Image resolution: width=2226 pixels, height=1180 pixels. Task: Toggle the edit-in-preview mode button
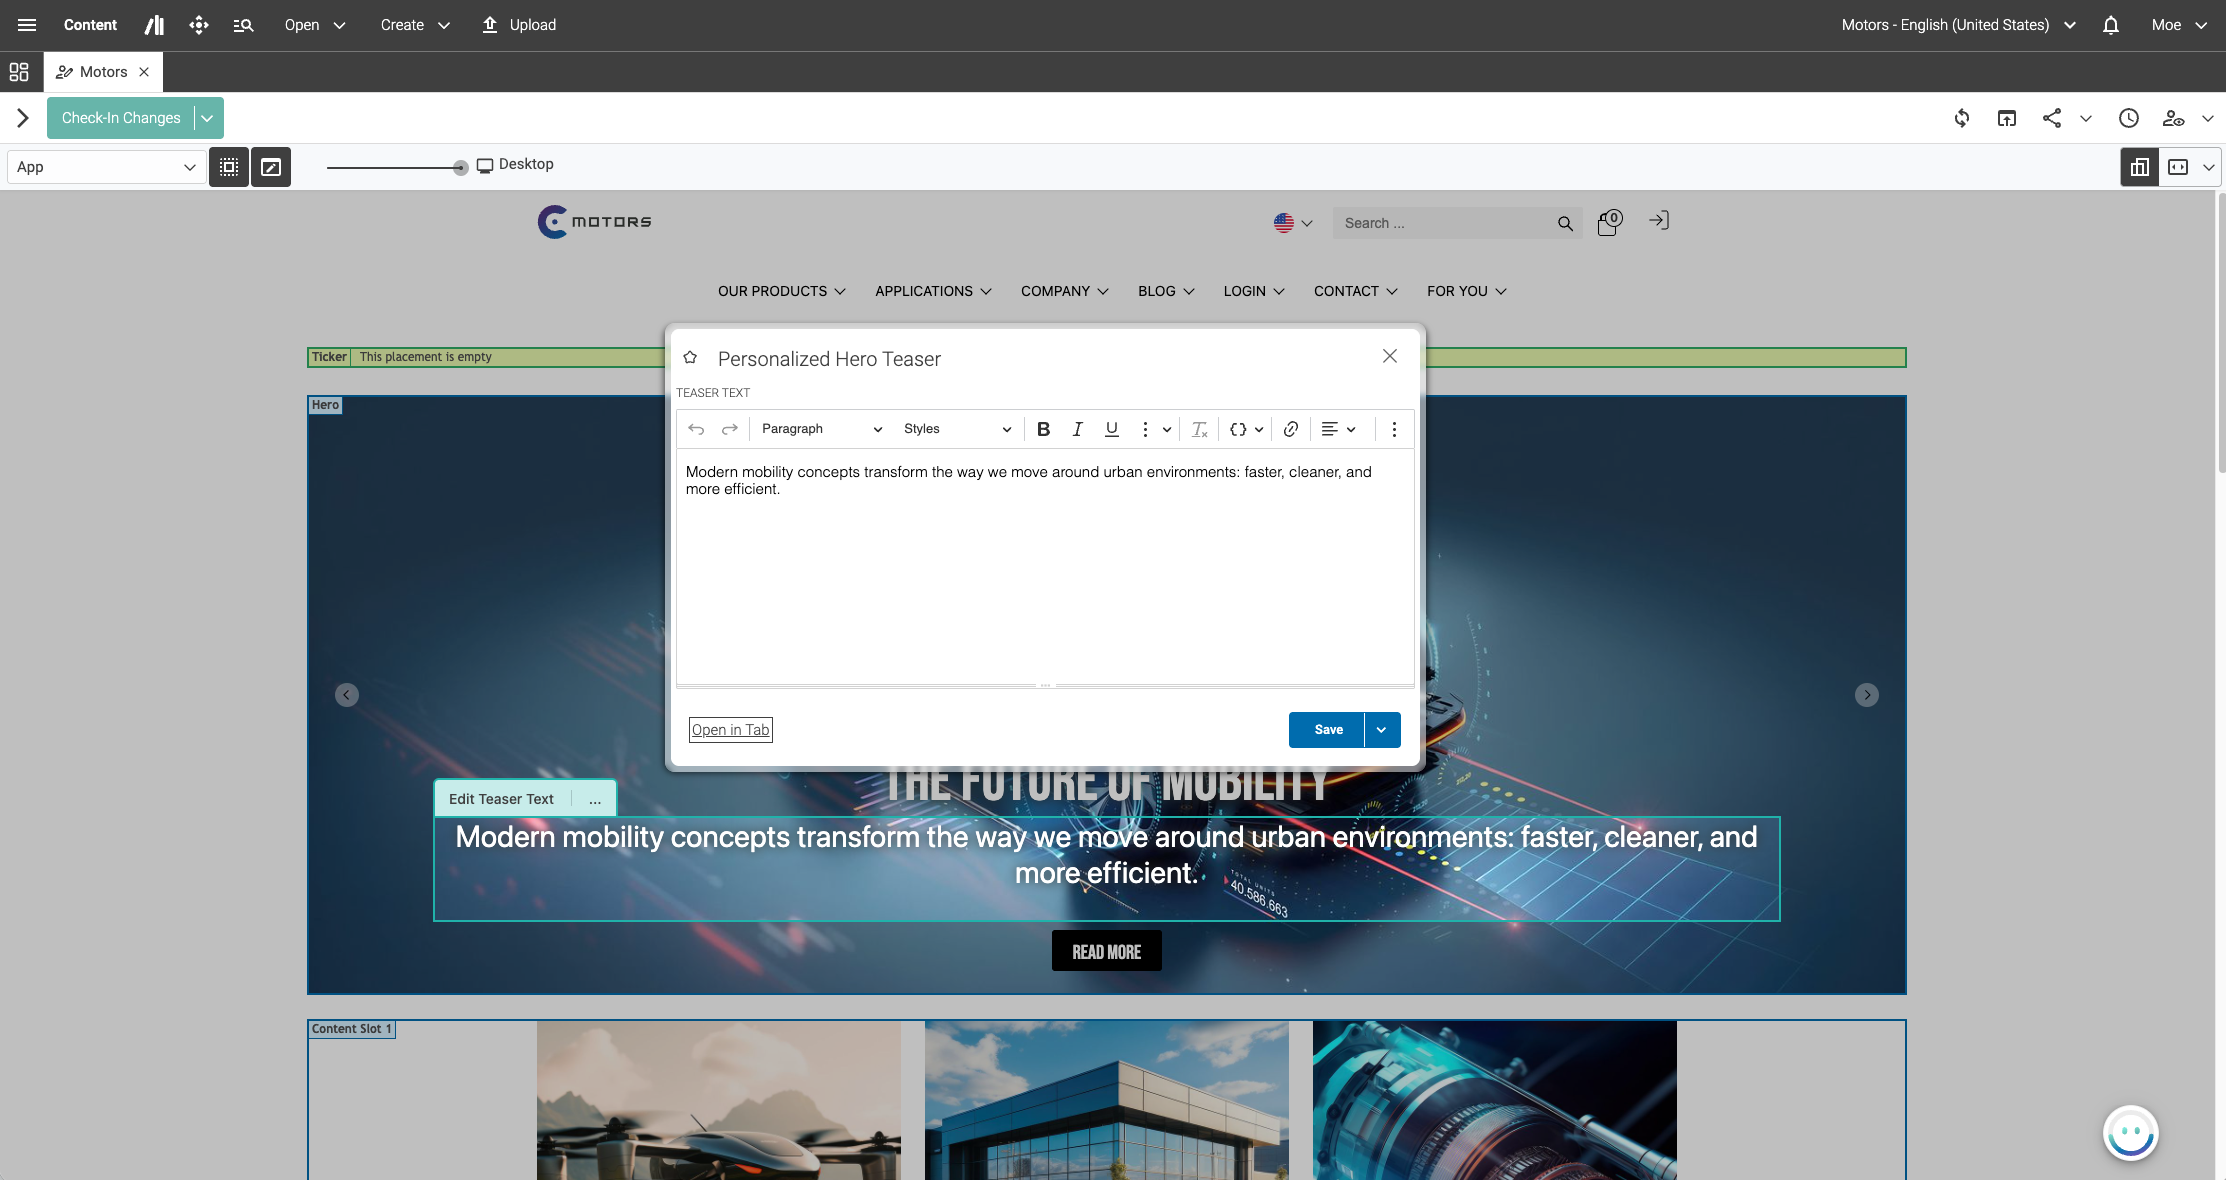[x=271, y=167]
